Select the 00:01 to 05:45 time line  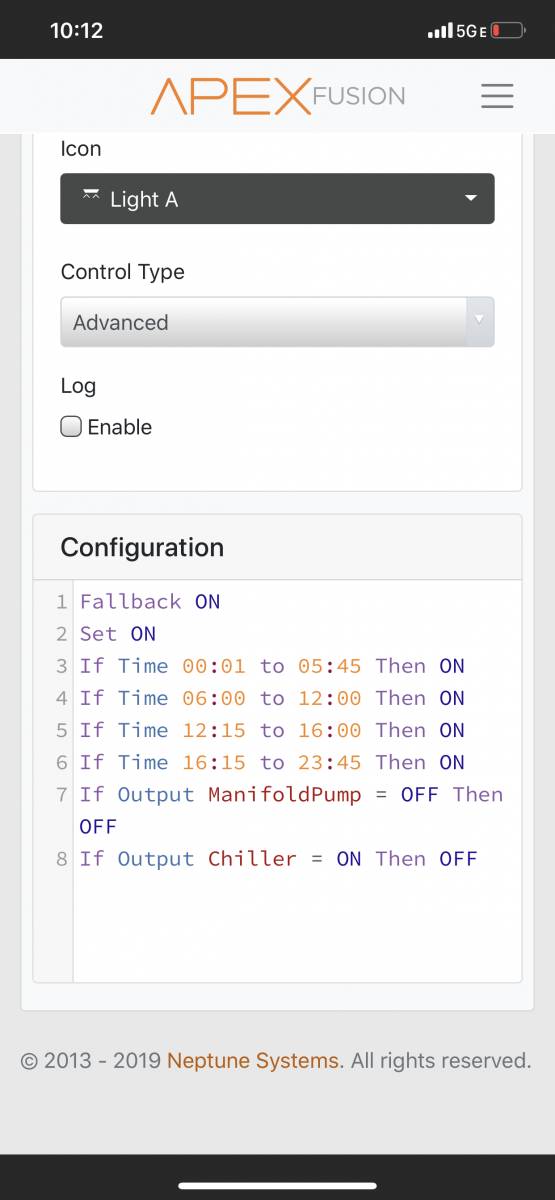pyautogui.click(x=272, y=665)
